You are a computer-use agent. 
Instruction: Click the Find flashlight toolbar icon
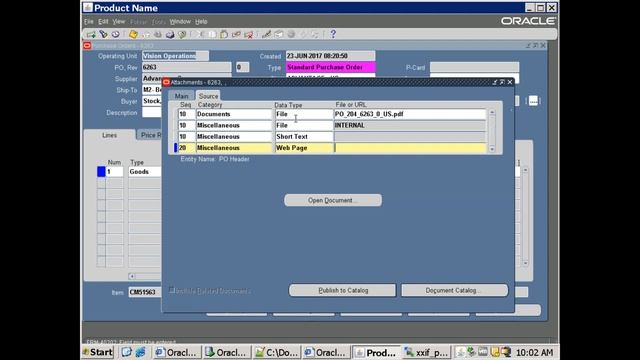coord(103,34)
